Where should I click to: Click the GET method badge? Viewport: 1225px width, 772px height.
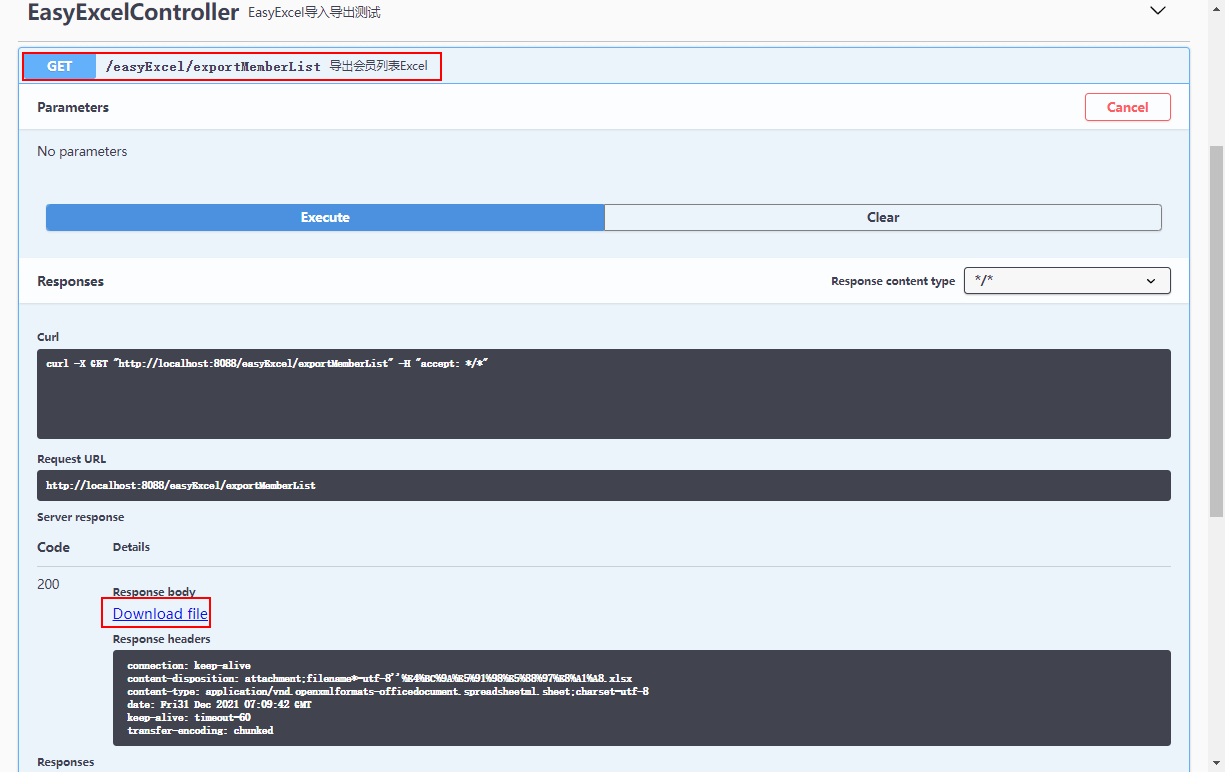pyautogui.click(x=60, y=66)
